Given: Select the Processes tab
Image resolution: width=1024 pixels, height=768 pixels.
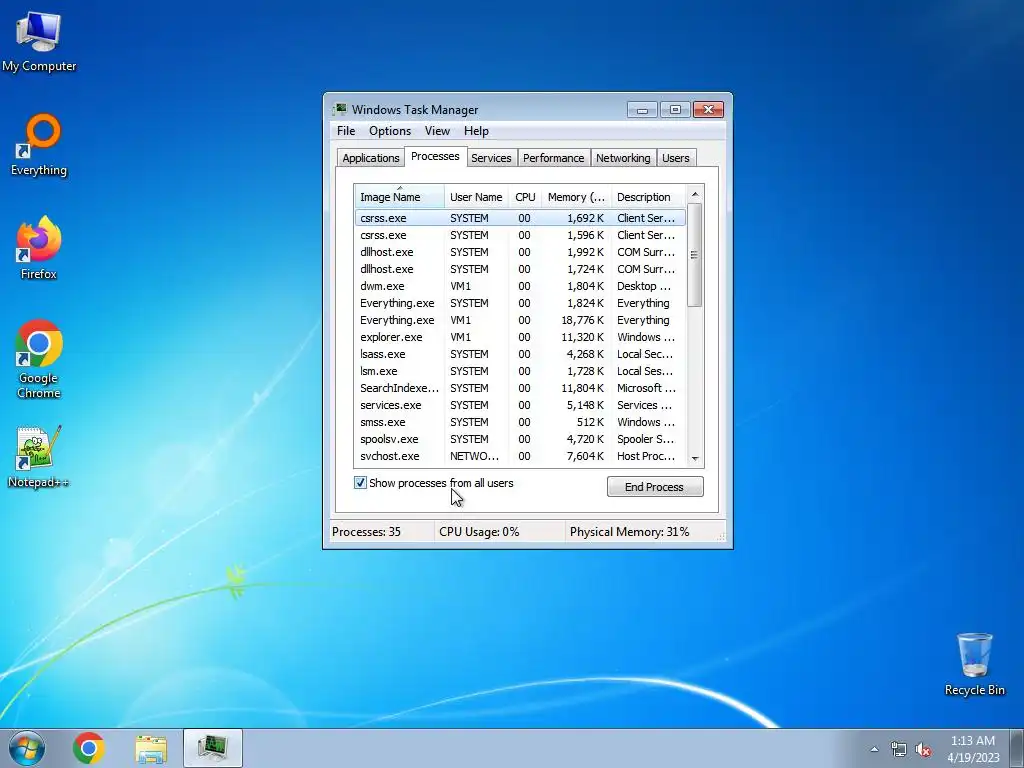Looking at the screenshot, I should tap(435, 156).
